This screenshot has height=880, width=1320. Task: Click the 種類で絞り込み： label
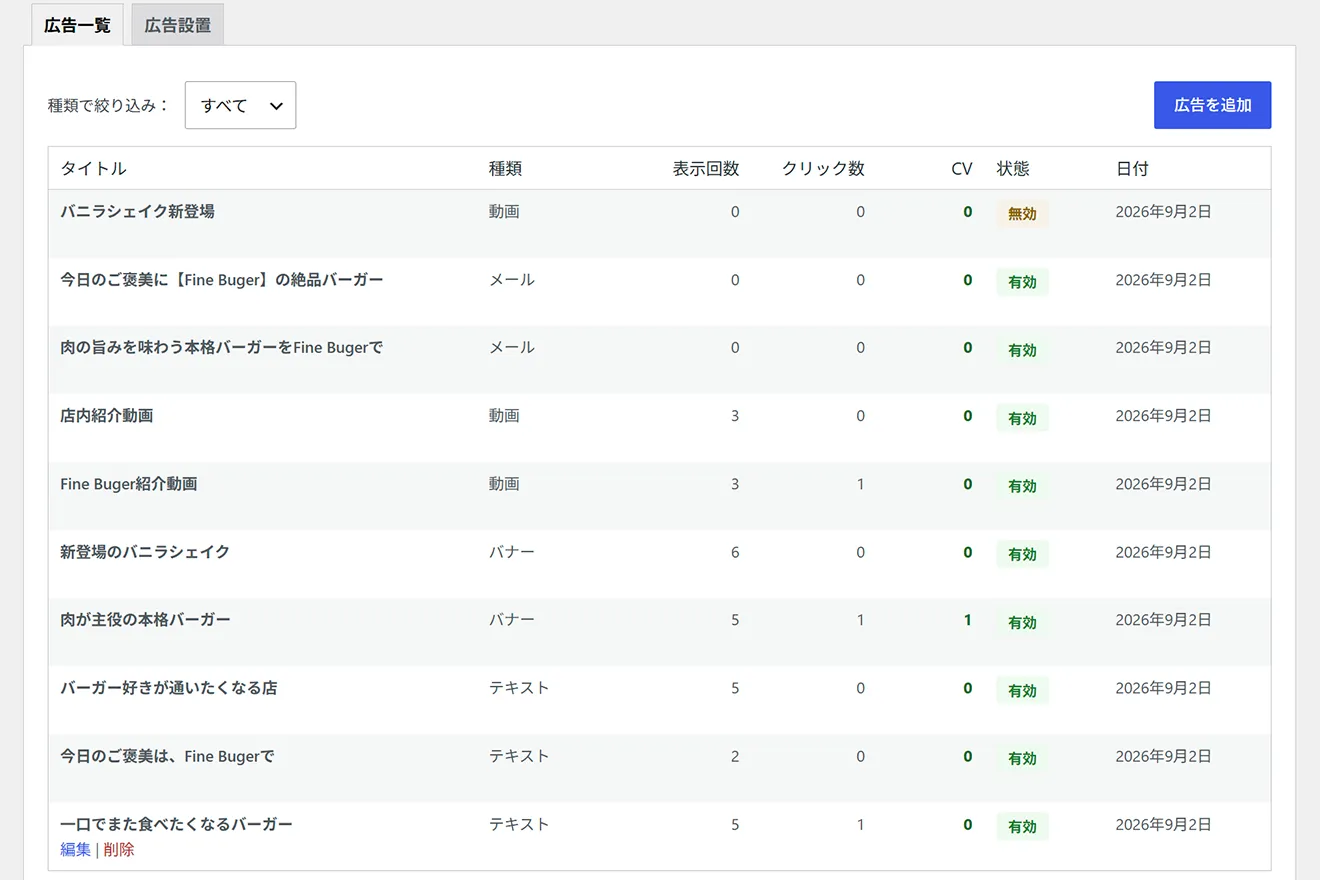tap(109, 105)
